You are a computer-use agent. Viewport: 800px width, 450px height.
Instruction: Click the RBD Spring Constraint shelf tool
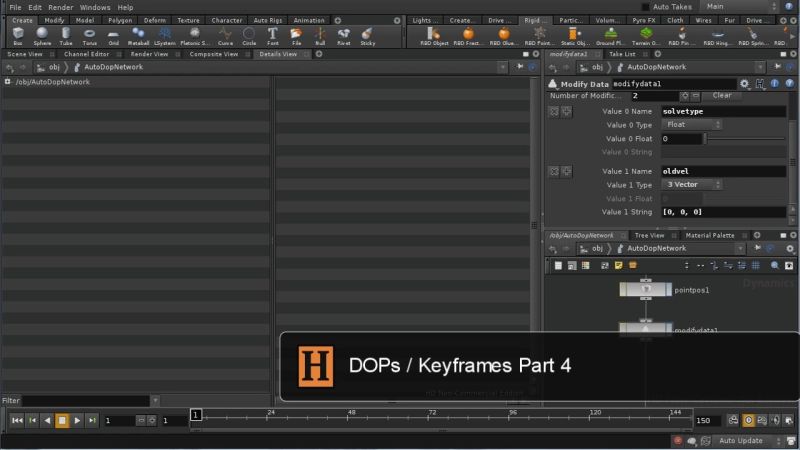click(753, 36)
